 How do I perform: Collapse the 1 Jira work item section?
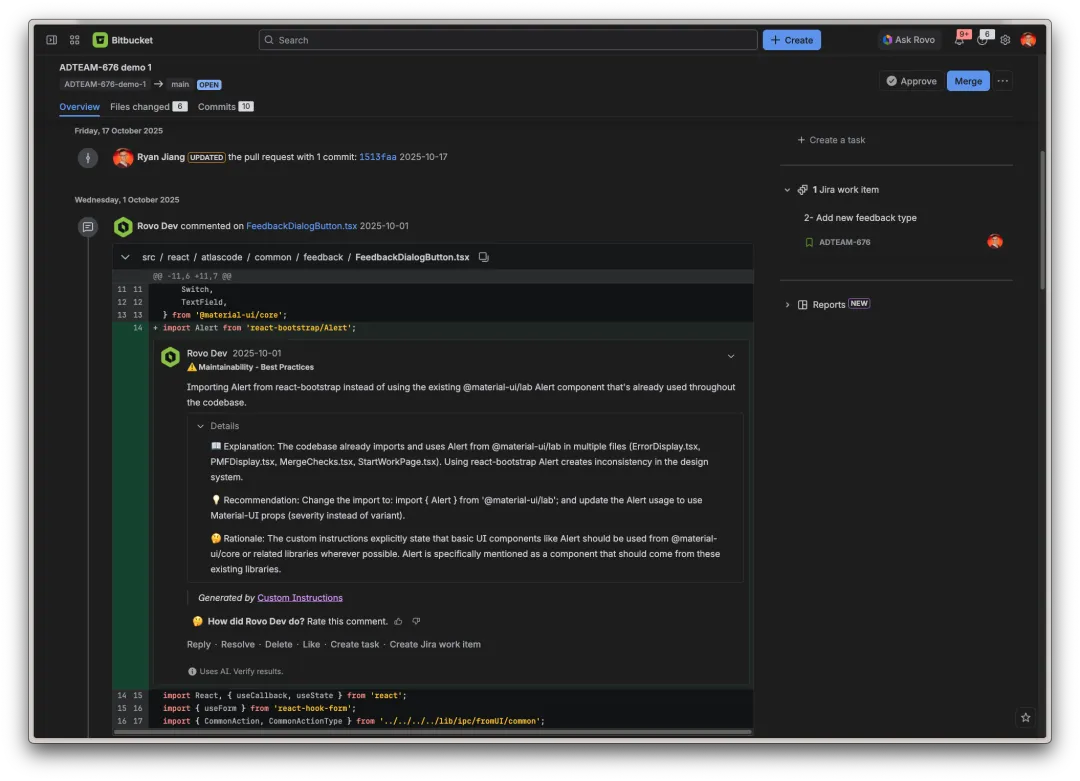(787, 190)
